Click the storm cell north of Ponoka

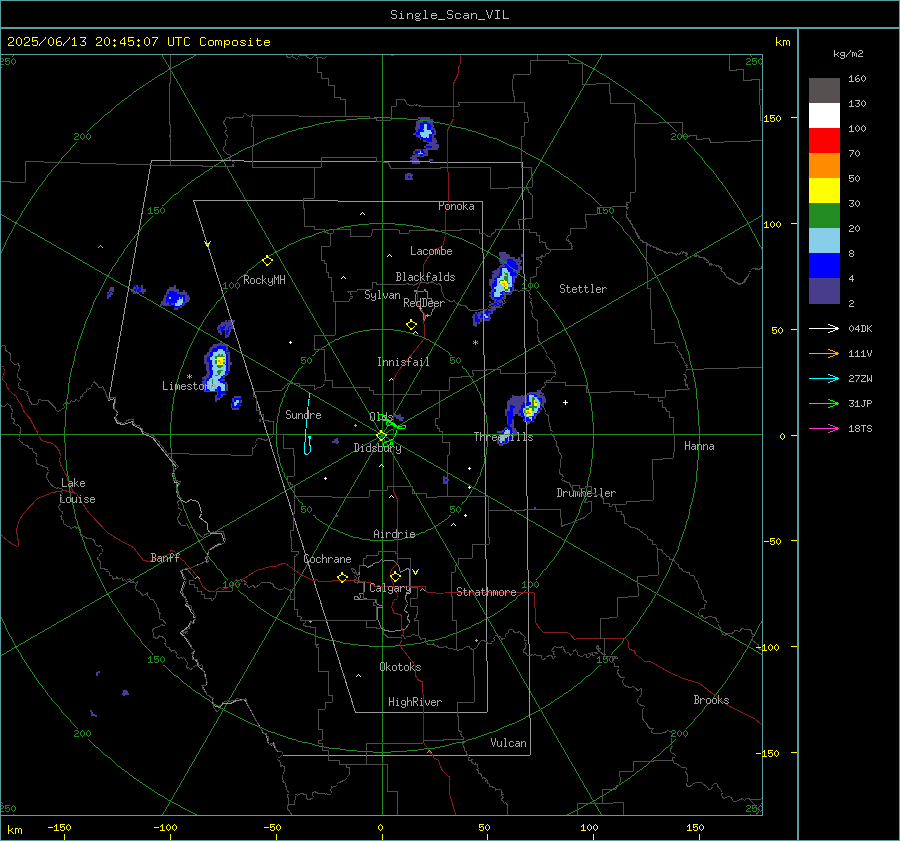point(425,134)
